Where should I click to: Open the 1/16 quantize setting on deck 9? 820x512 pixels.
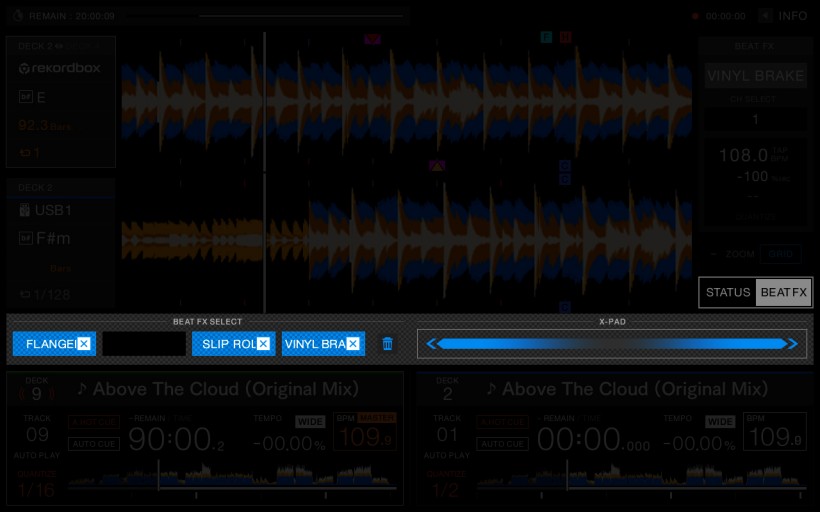[35, 491]
